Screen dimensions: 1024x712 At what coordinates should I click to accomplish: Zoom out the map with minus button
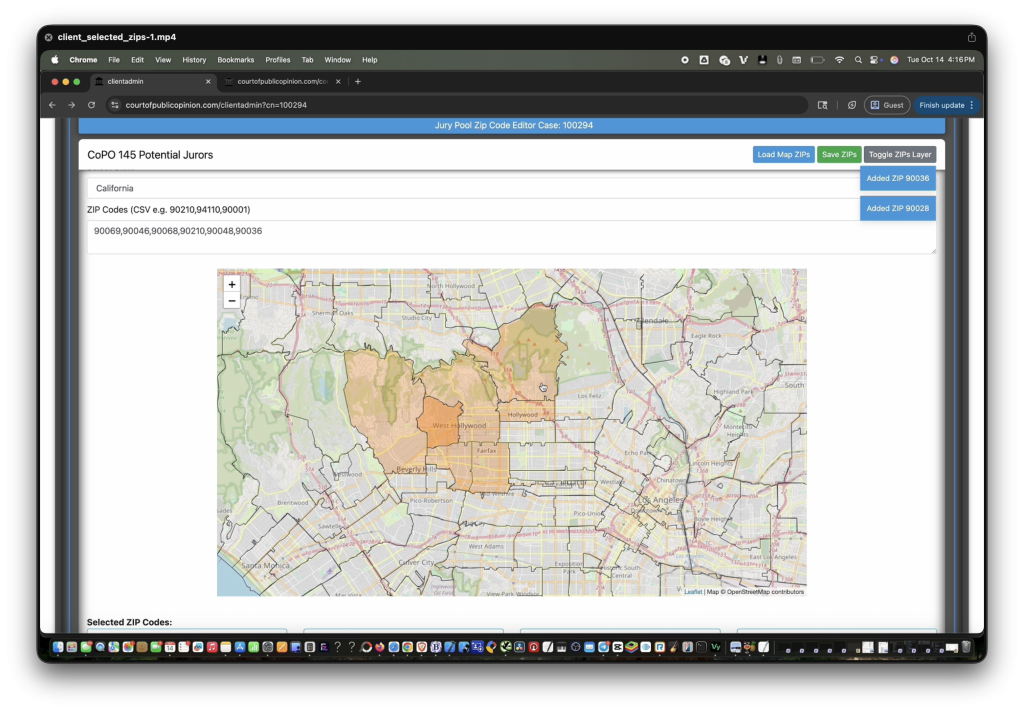point(231,300)
